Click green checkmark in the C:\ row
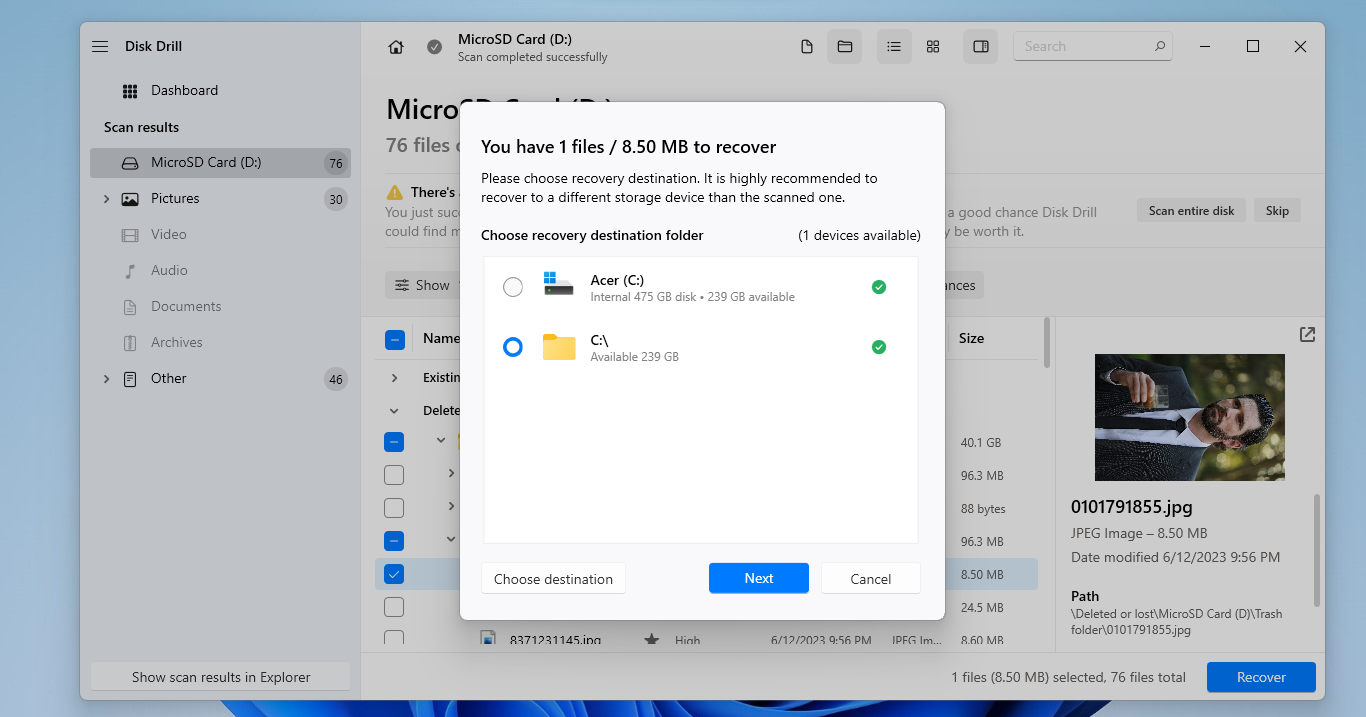Image resolution: width=1366 pixels, height=717 pixels. click(x=879, y=347)
